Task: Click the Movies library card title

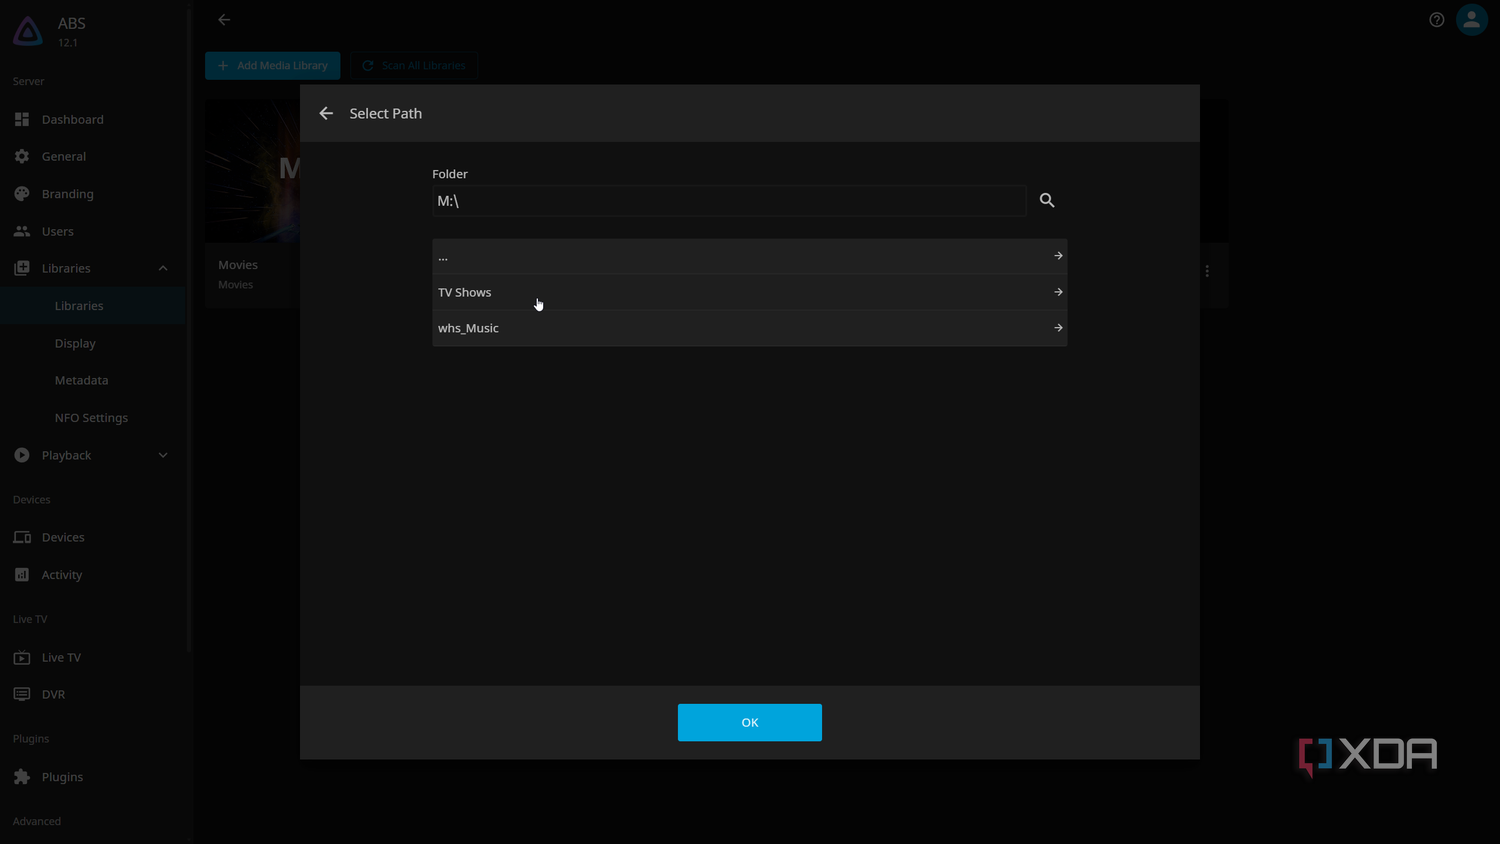Action: 238,265
